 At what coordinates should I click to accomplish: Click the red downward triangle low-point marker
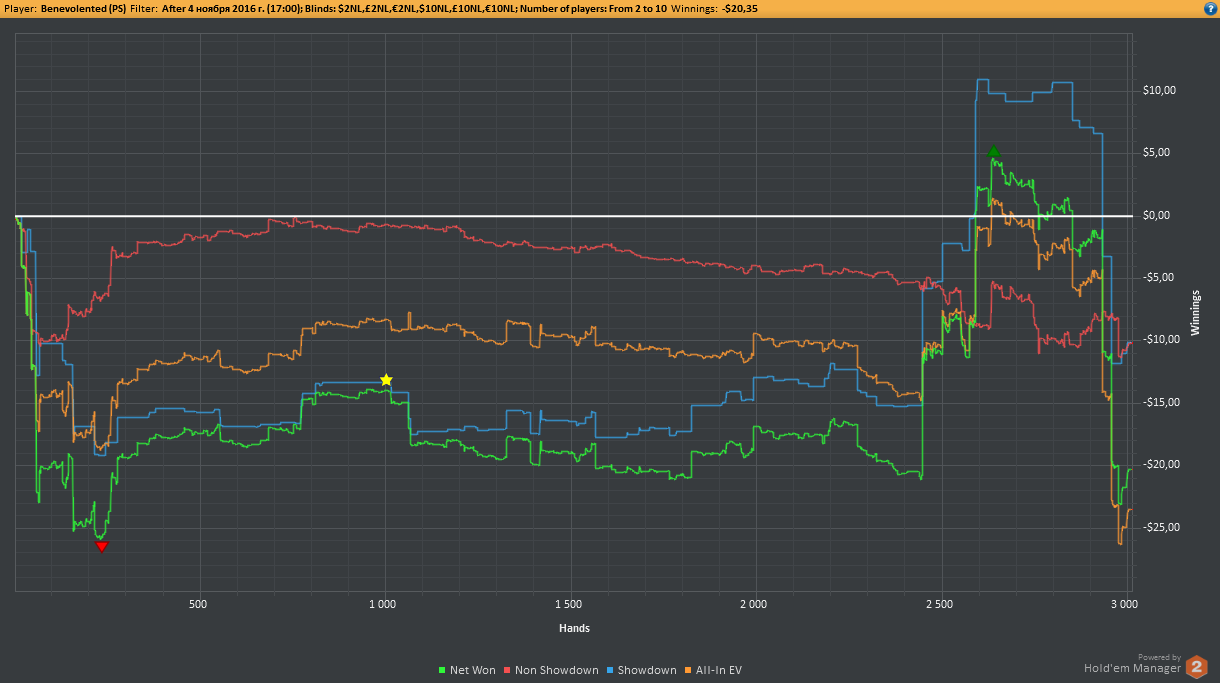(101, 546)
